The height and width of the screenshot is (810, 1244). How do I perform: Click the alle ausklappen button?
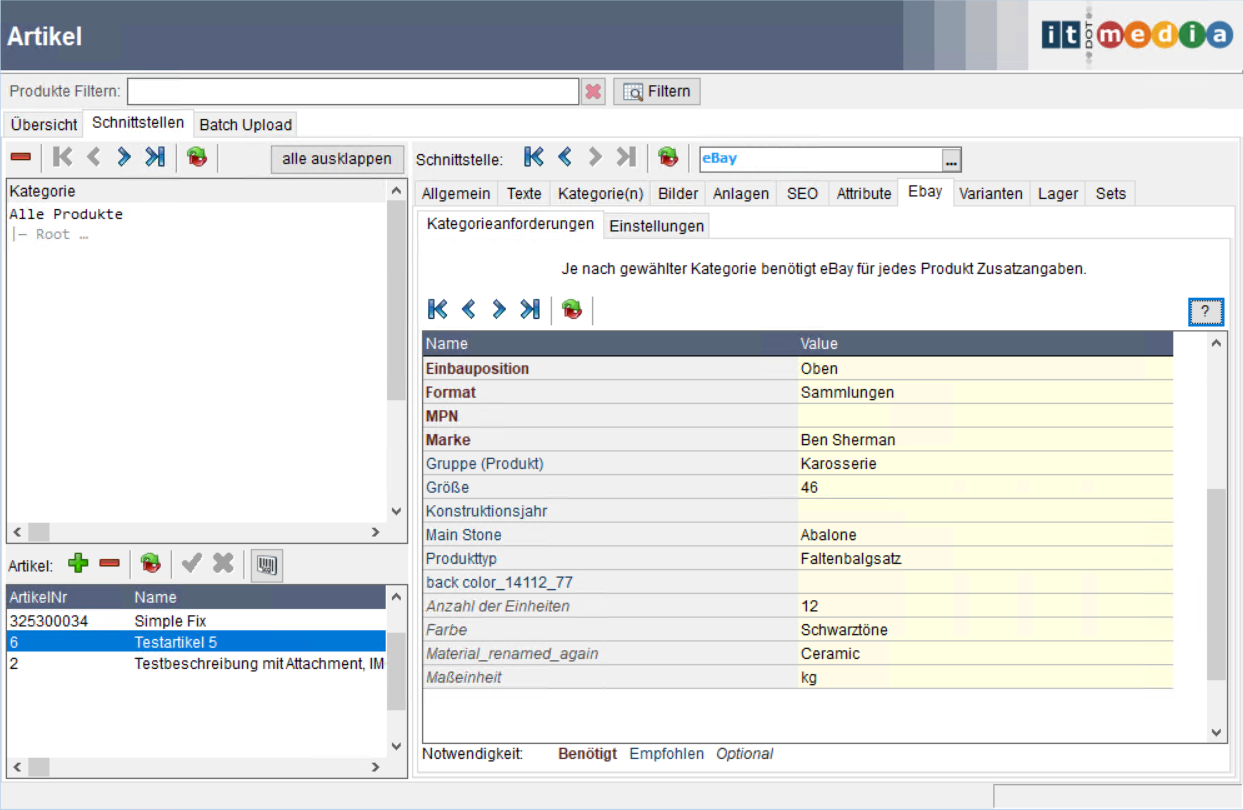click(337, 159)
